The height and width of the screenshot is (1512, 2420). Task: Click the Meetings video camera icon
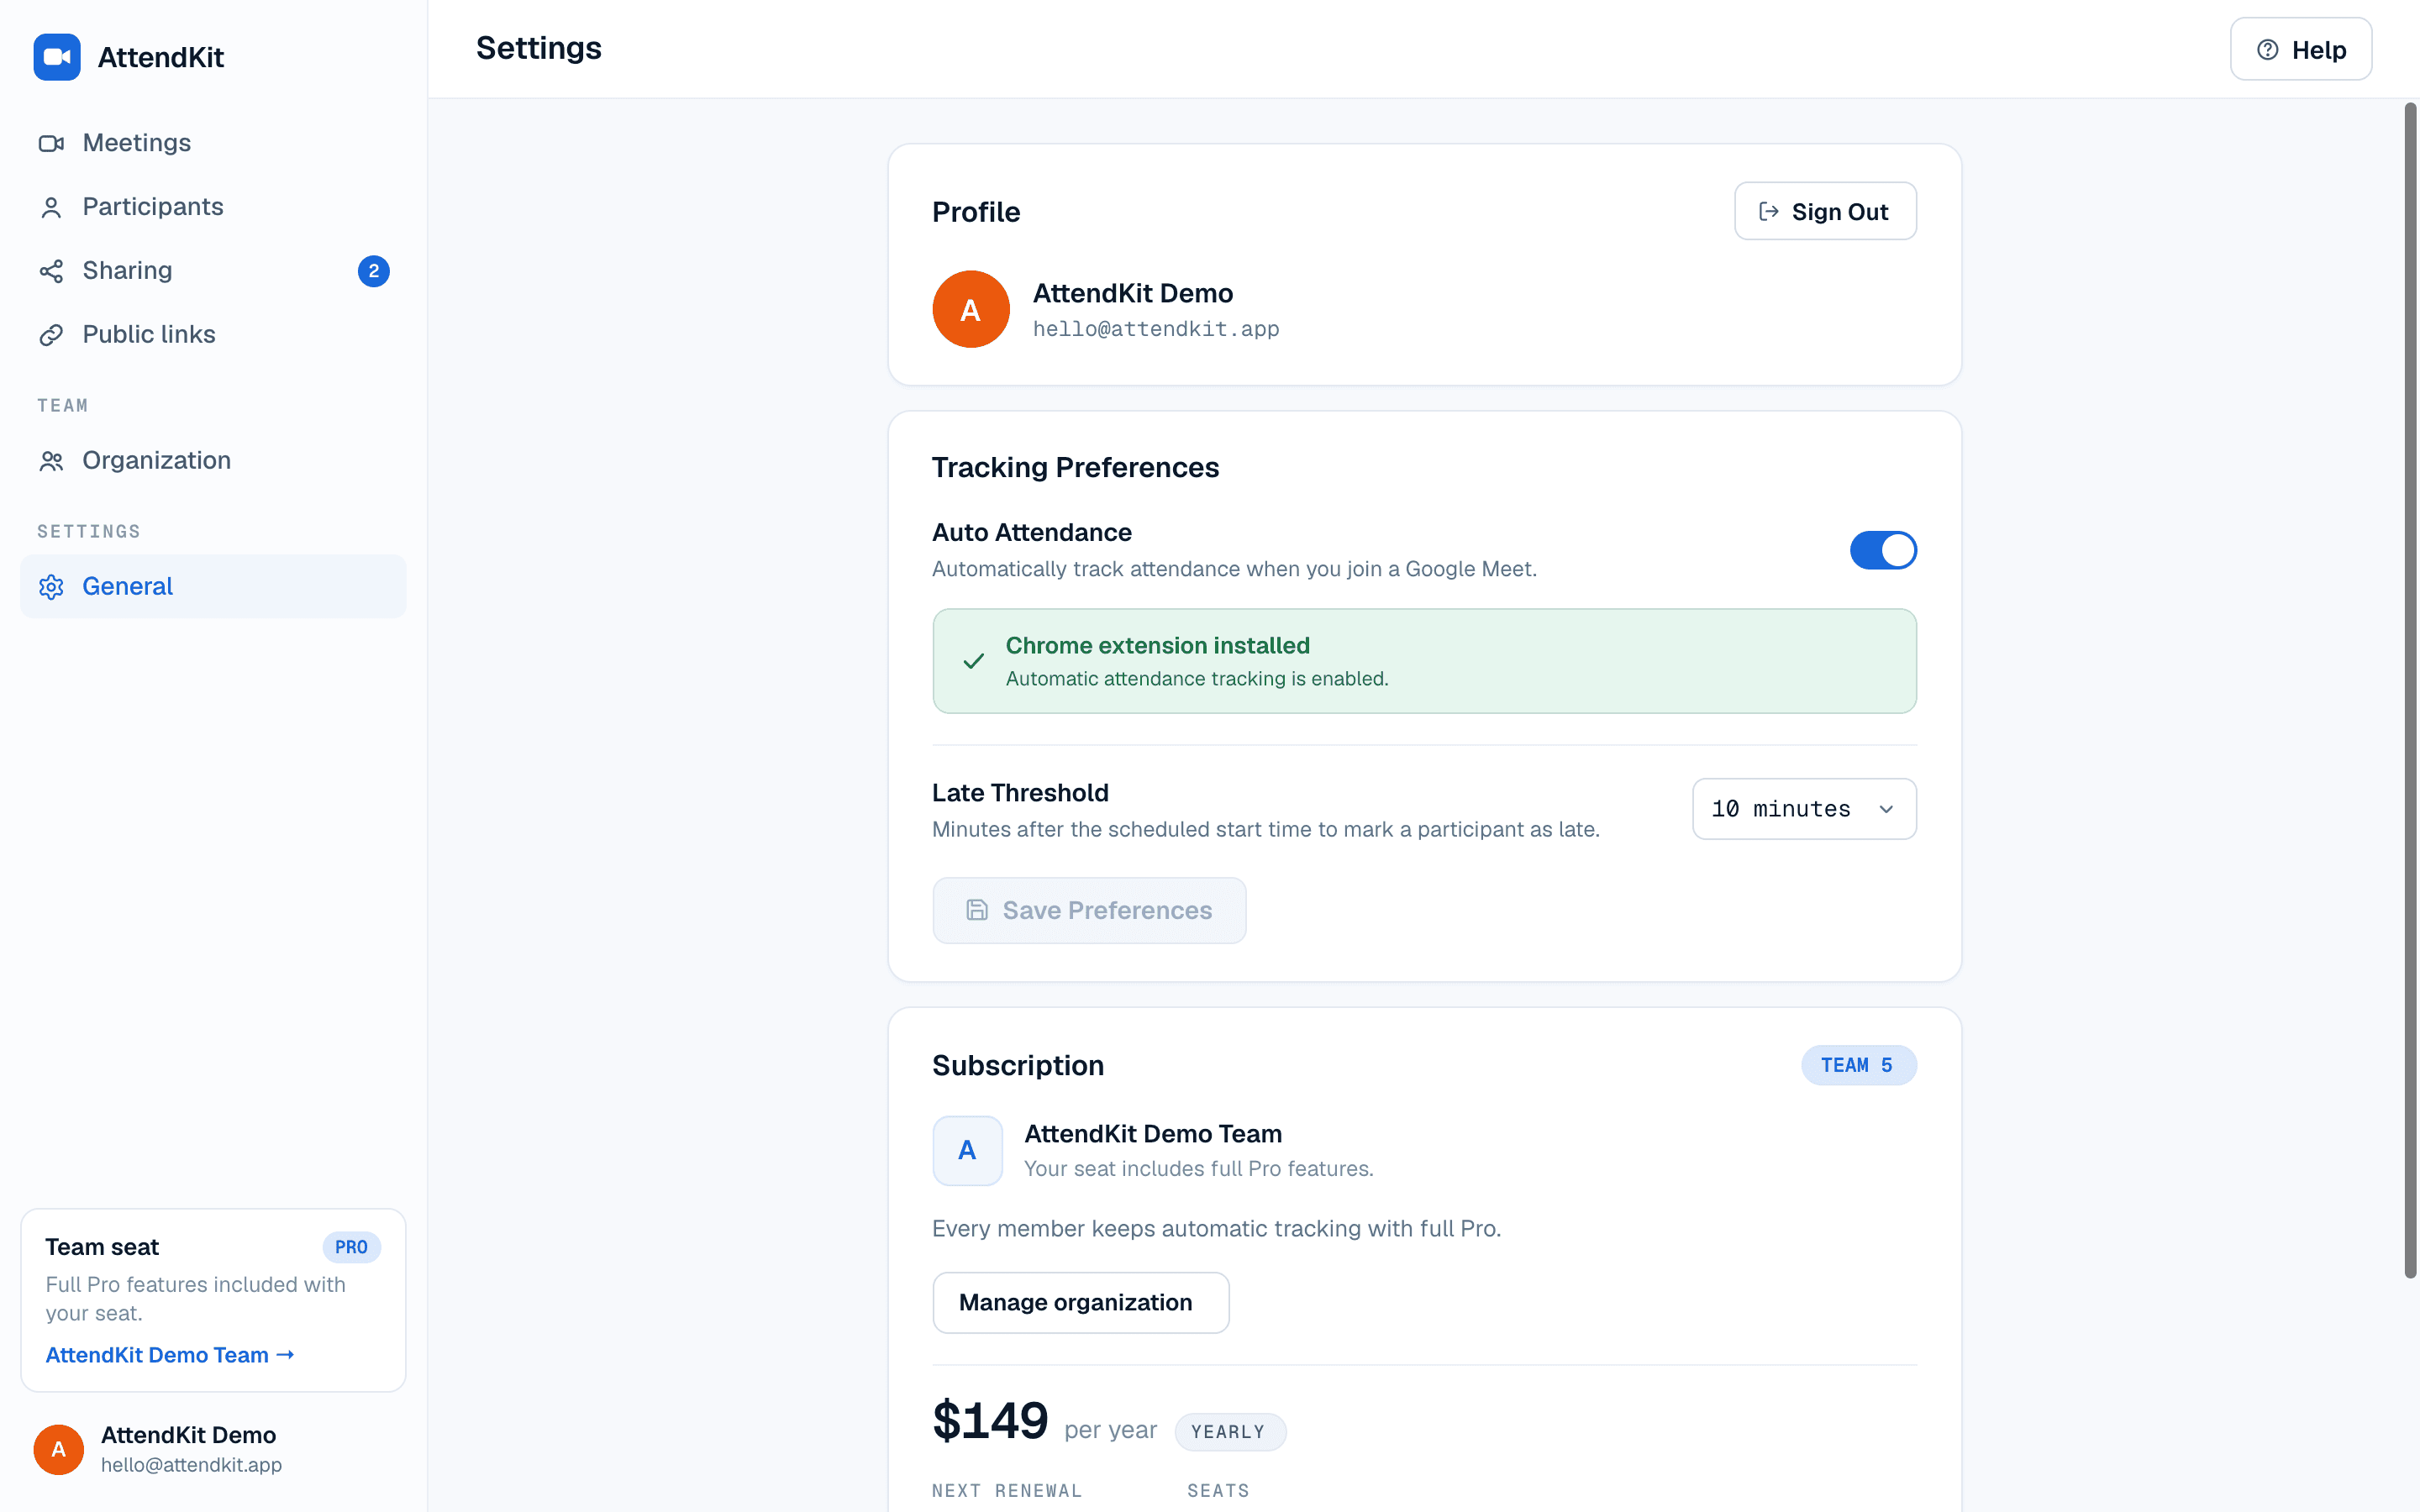[x=51, y=143]
